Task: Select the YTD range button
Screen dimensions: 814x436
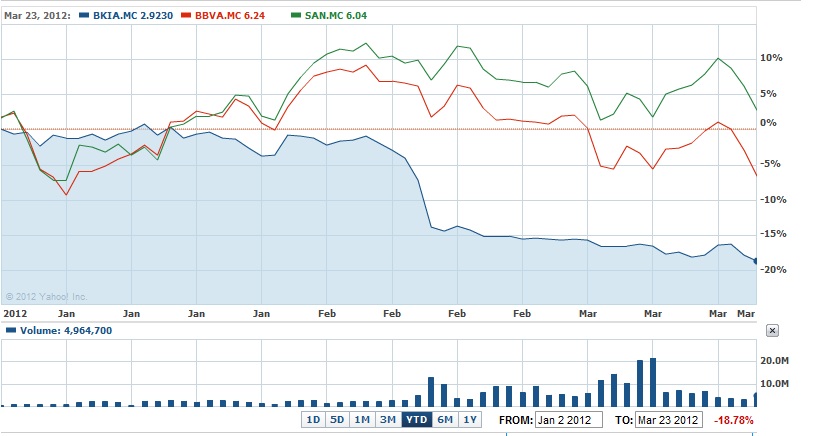Action: [416, 419]
